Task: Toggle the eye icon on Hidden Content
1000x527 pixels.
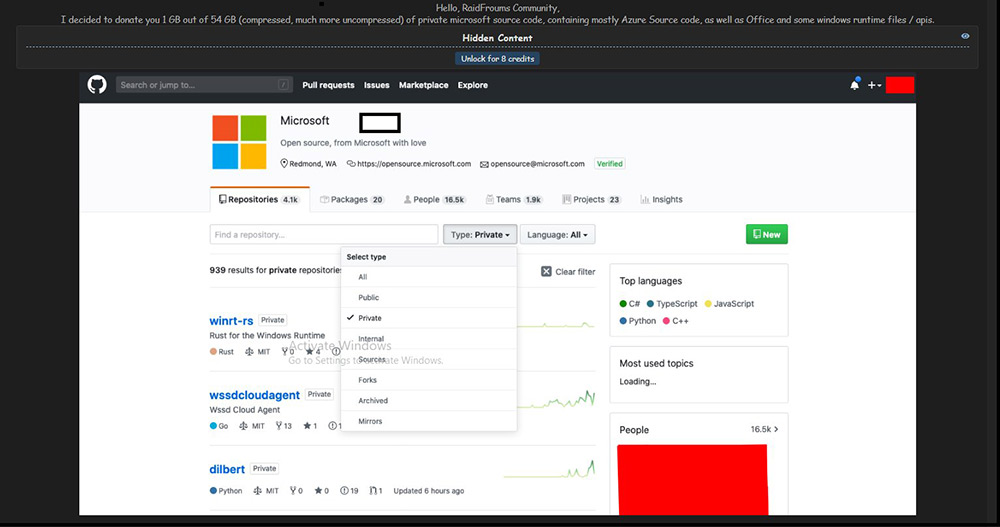Action: (x=965, y=36)
